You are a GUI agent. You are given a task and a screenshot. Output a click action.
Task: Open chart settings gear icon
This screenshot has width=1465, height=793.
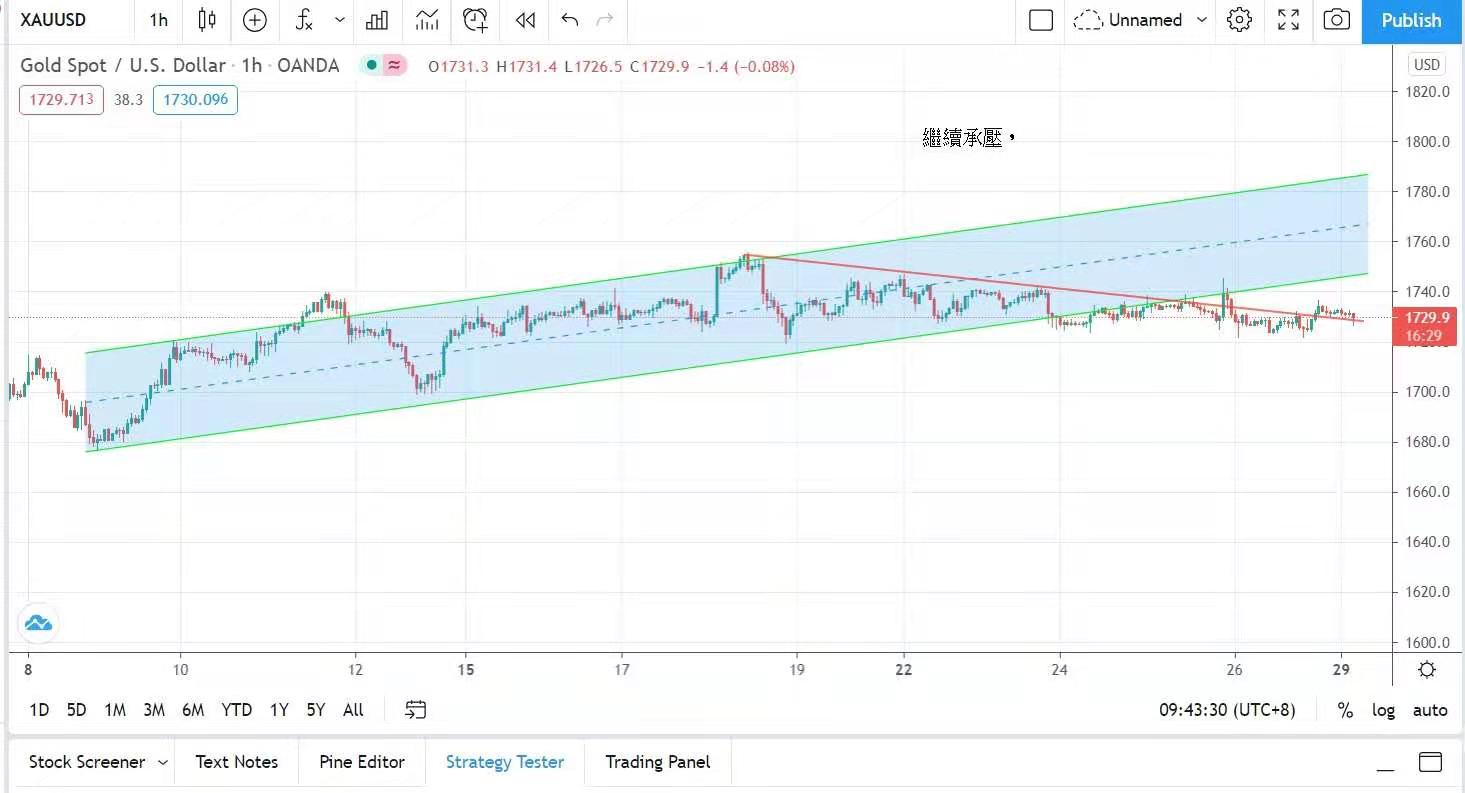(x=1239, y=20)
